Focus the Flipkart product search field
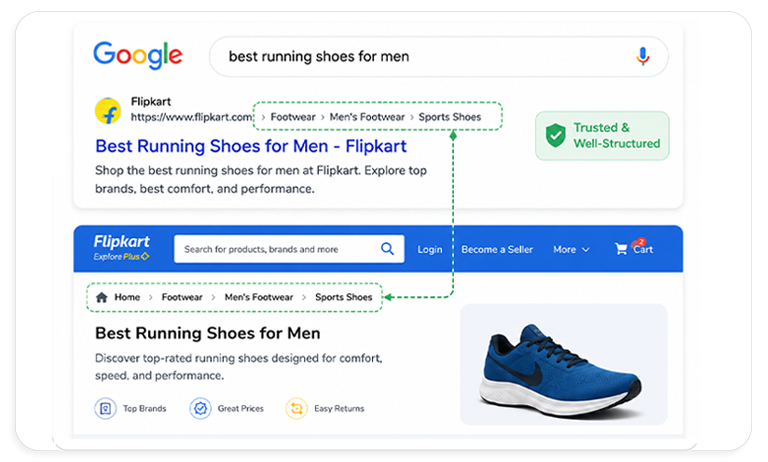Screen dimensions: 768x462 (x=289, y=249)
